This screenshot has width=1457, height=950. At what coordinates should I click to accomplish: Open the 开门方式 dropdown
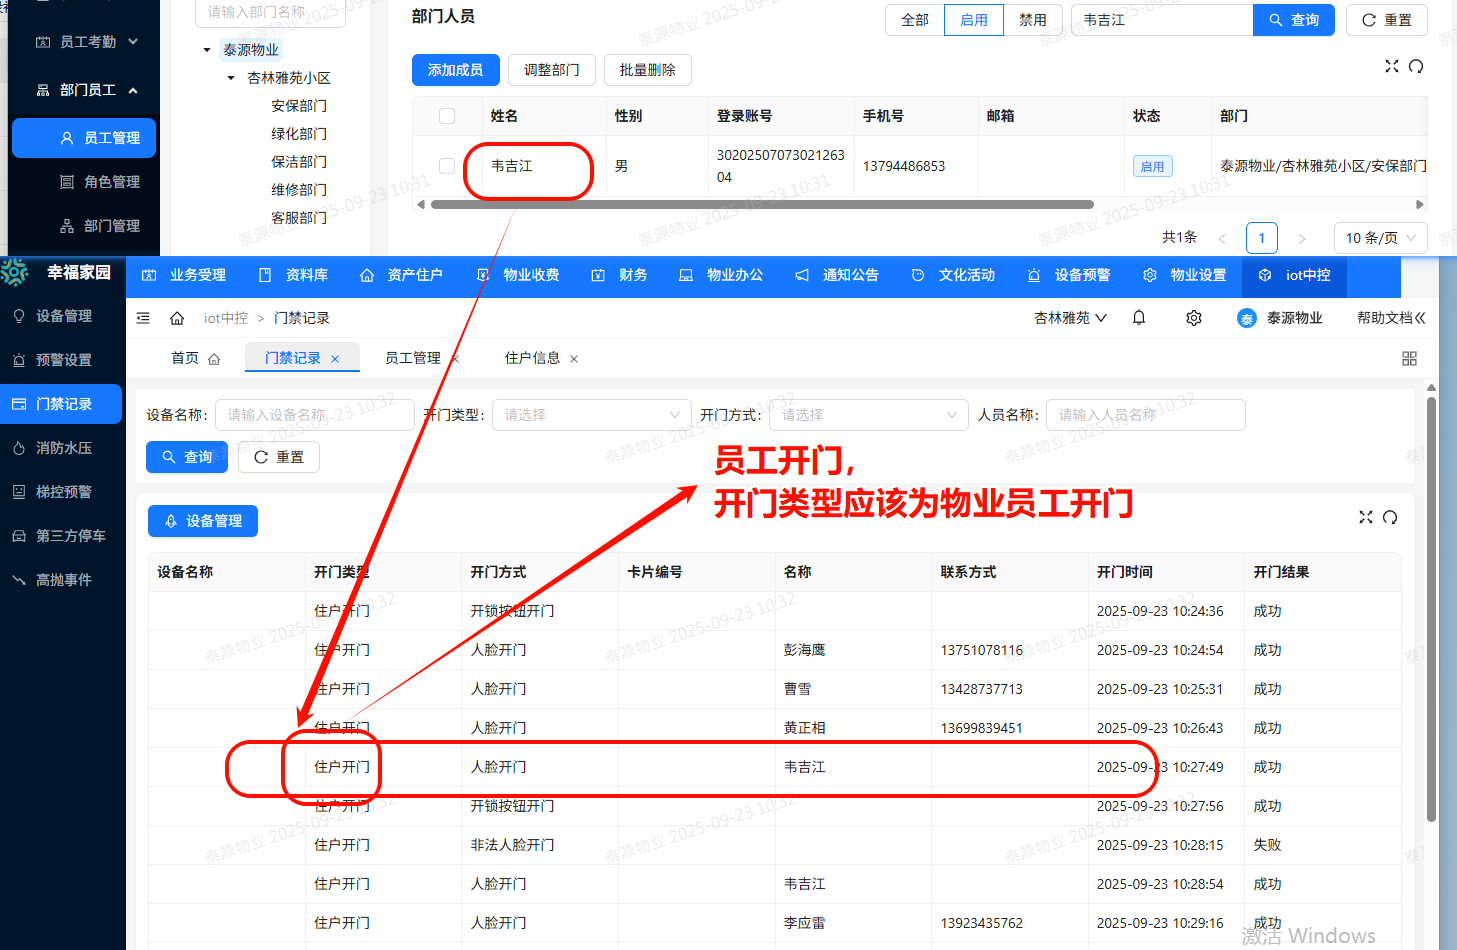868,414
